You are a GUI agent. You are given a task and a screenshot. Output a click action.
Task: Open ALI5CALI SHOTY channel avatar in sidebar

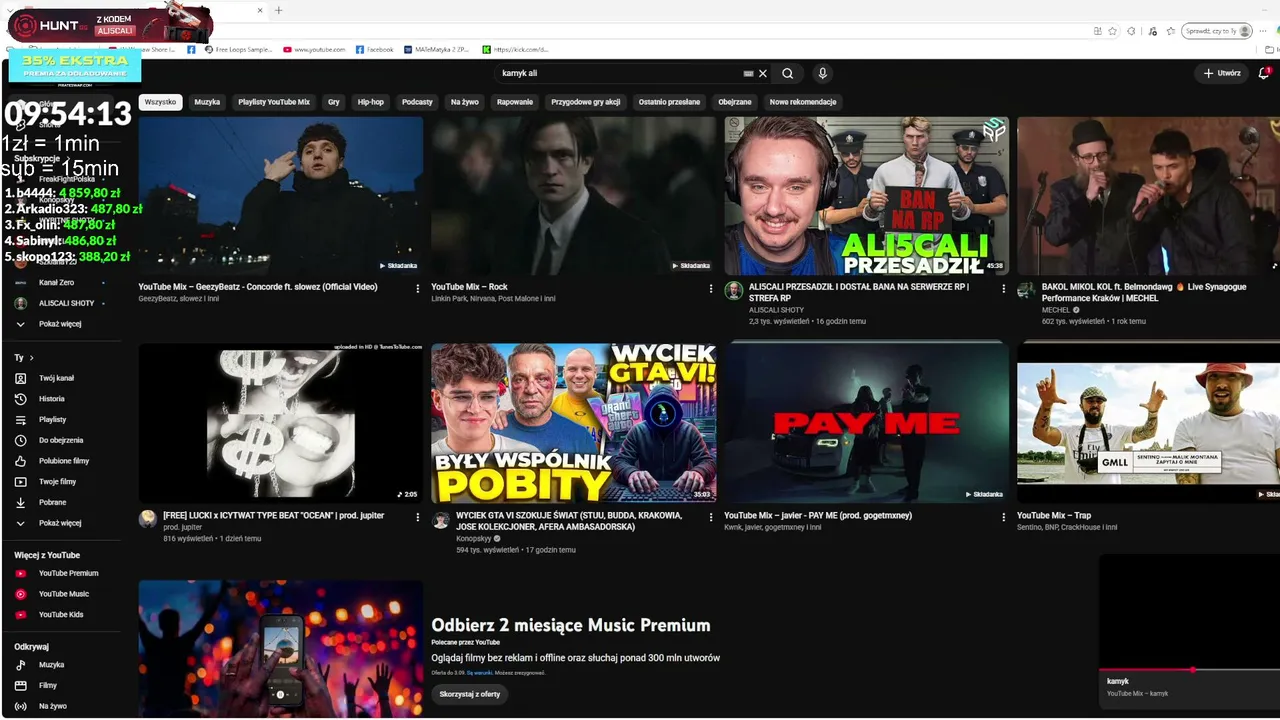click(x=20, y=303)
